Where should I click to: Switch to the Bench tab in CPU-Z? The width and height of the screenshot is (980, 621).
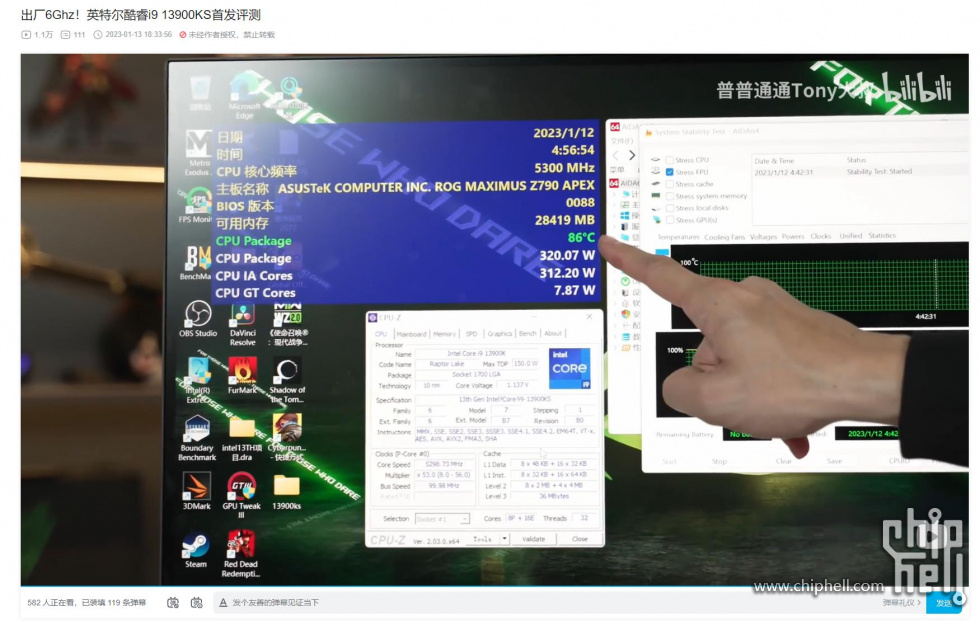[528, 334]
